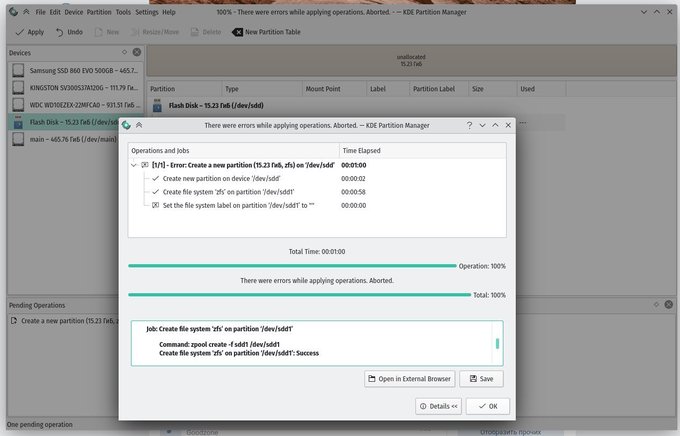Click the dialog's app icon in title bar

point(126,125)
